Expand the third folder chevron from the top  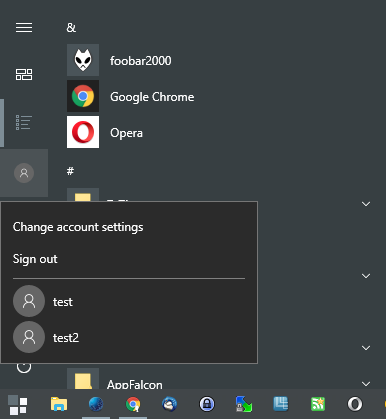pyautogui.click(x=366, y=348)
